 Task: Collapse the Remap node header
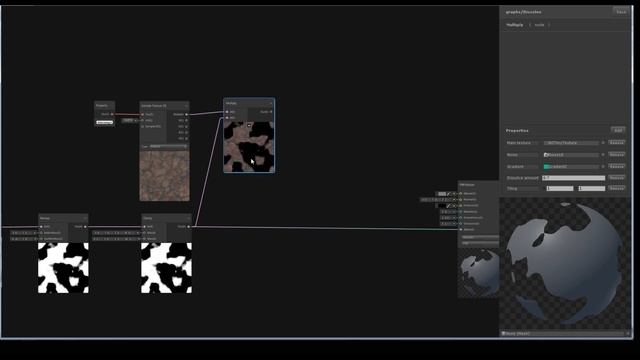85,218
